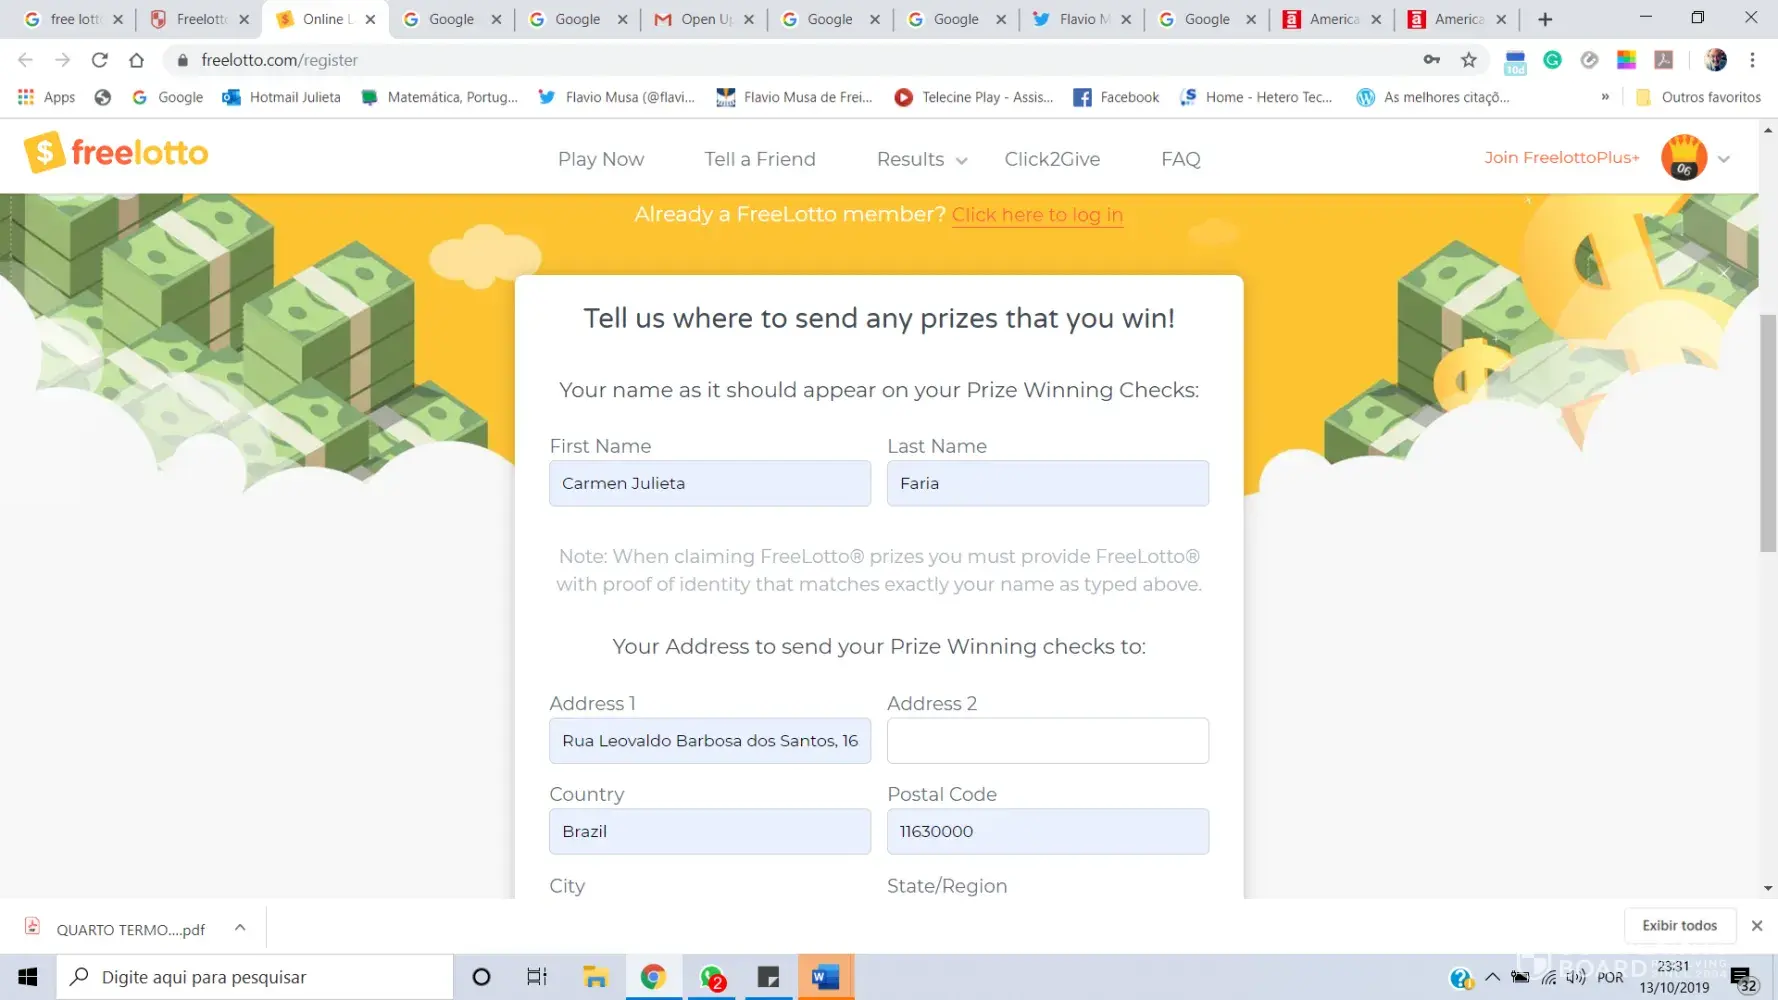Open the 10d calendar extension
This screenshot has width=1778, height=1000.
tap(1515, 62)
